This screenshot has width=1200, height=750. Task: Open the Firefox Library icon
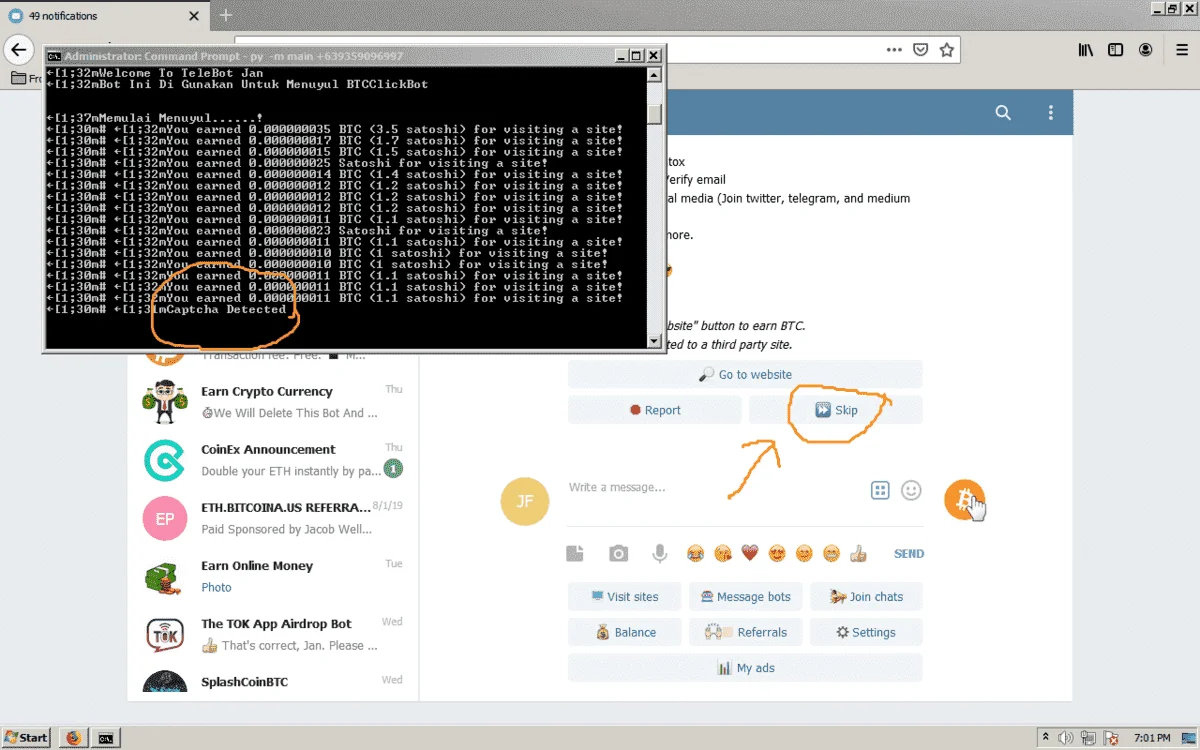(1086, 50)
